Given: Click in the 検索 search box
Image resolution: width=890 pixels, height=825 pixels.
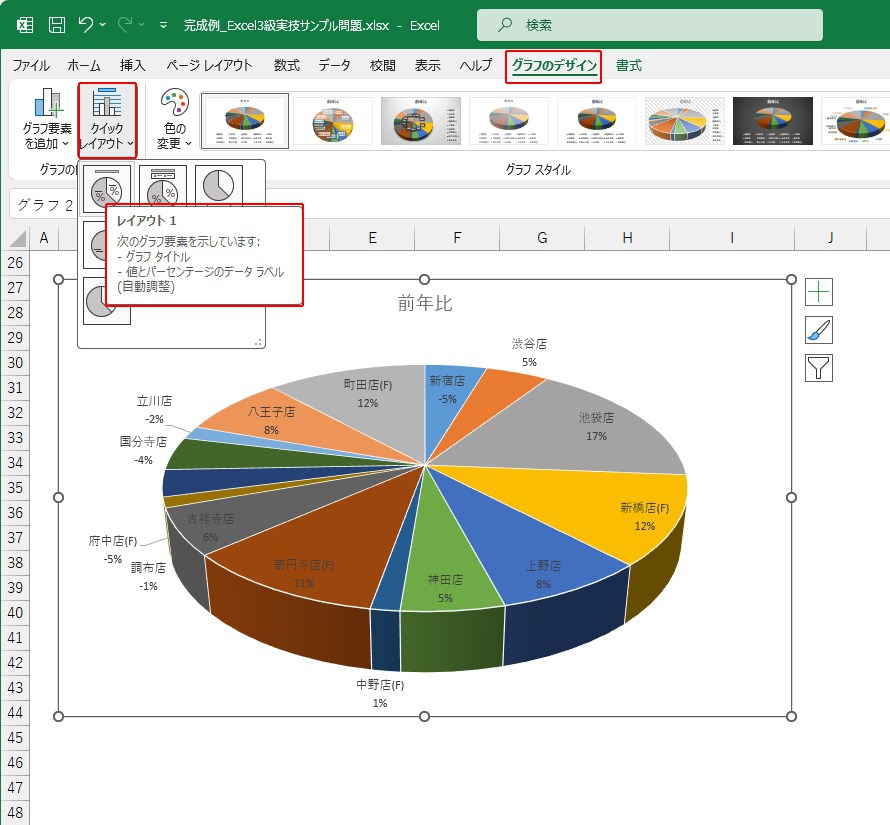Looking at the screenshot, I should click(x=650, y=25).
